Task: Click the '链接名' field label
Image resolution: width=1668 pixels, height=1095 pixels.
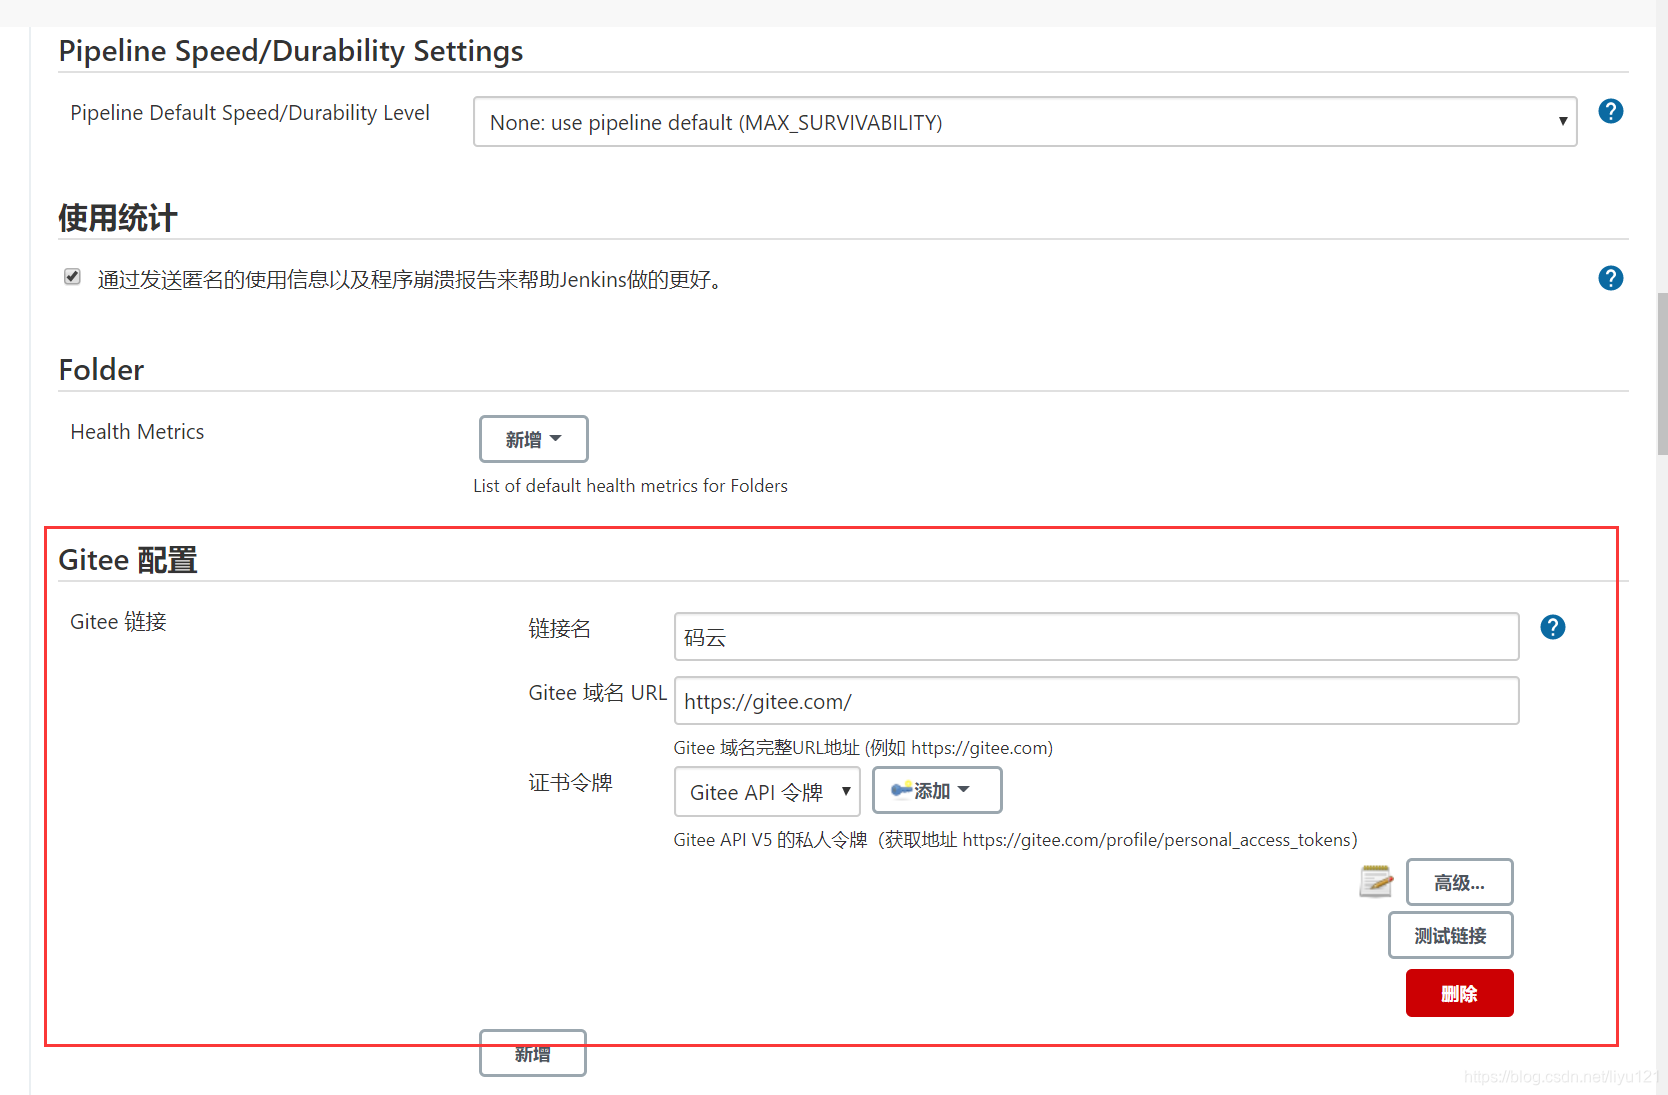Action: point(560,629)
